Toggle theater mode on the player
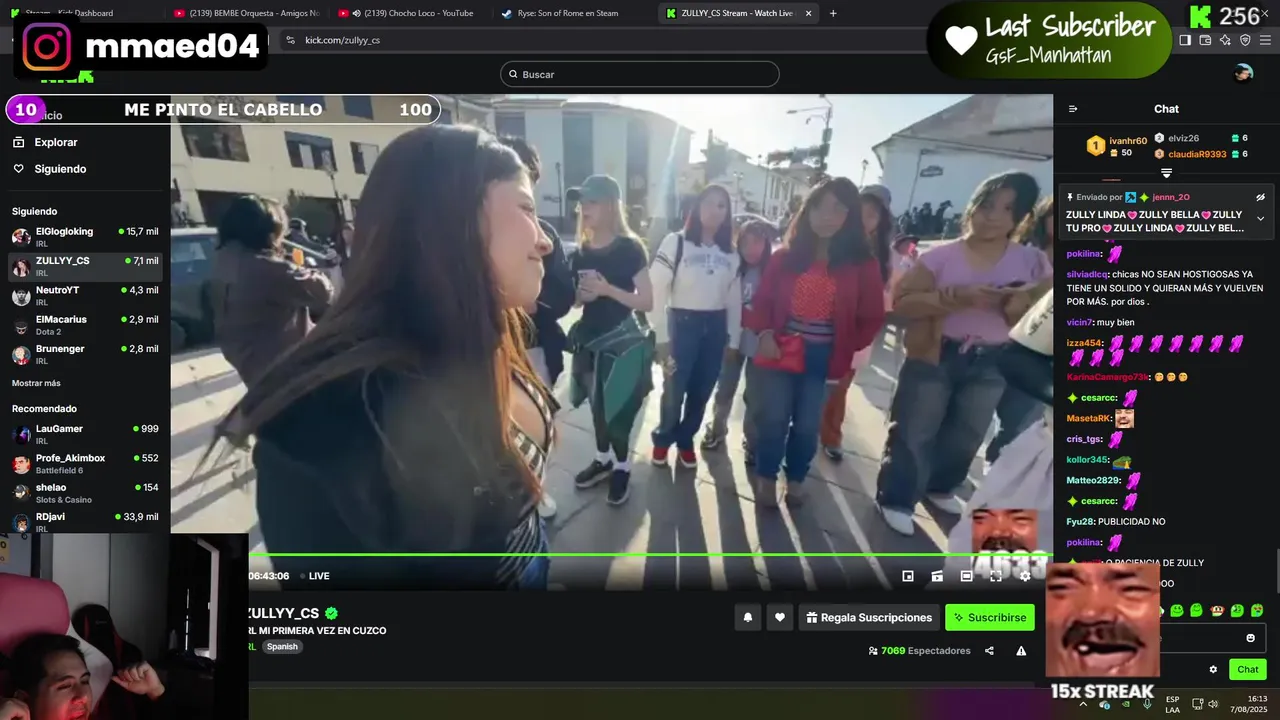The image size is (1280, 720). (966, 576)
